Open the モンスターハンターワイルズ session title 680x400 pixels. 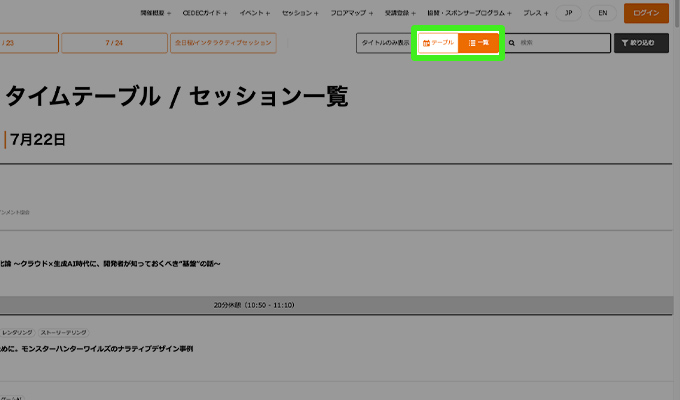tap(96, 349)
